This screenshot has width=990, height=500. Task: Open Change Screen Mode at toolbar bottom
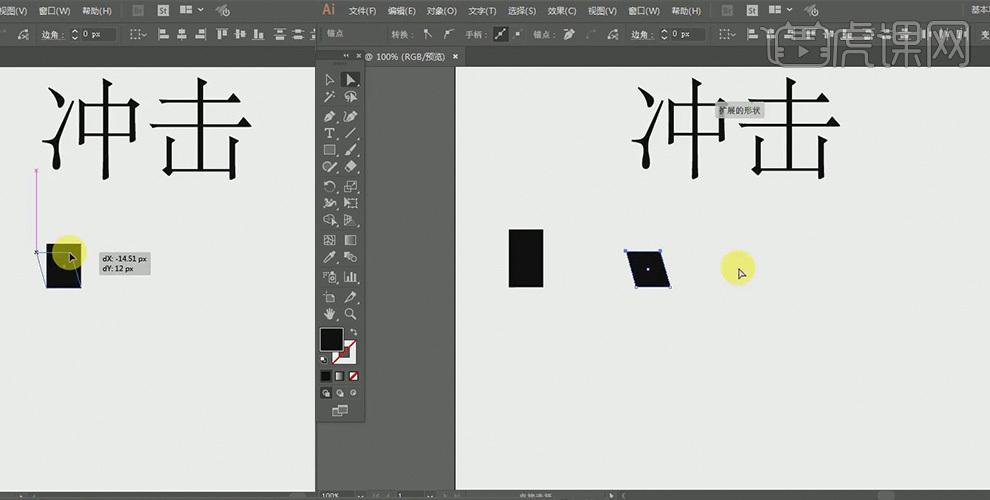(x=340, y=411)
